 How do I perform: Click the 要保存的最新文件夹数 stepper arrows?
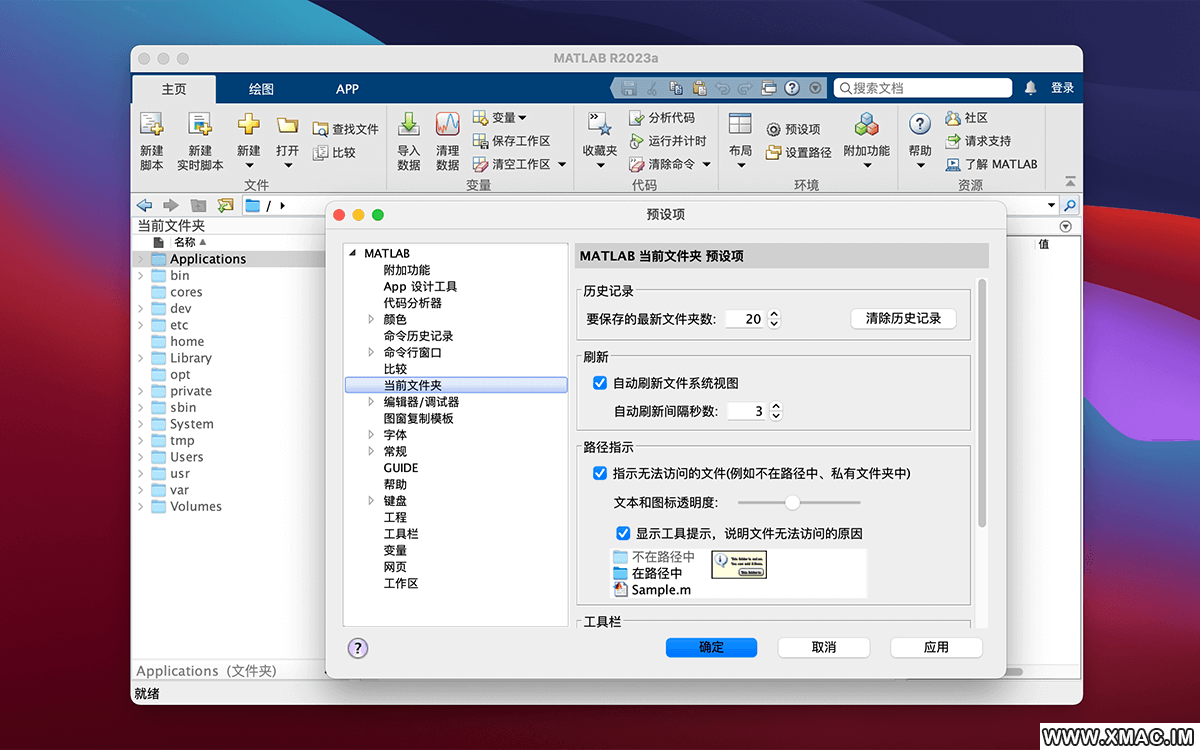tap(774, 319)
